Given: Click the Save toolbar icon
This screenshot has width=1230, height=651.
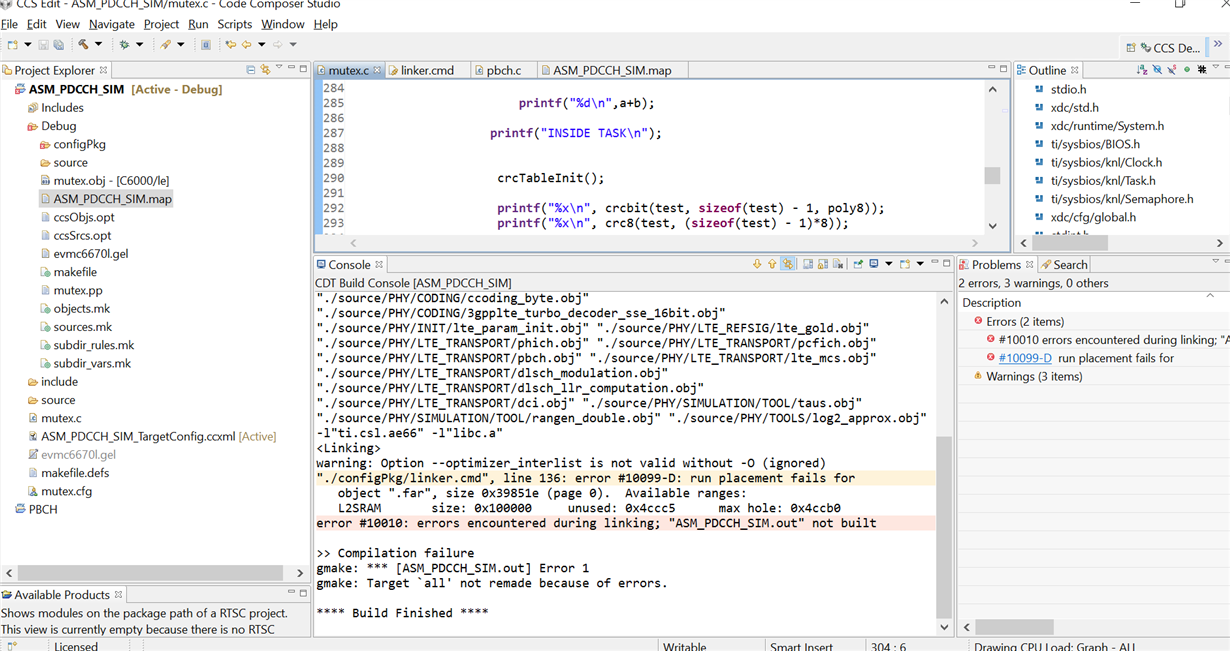Looking at the screenshot, I should [43, 44].
